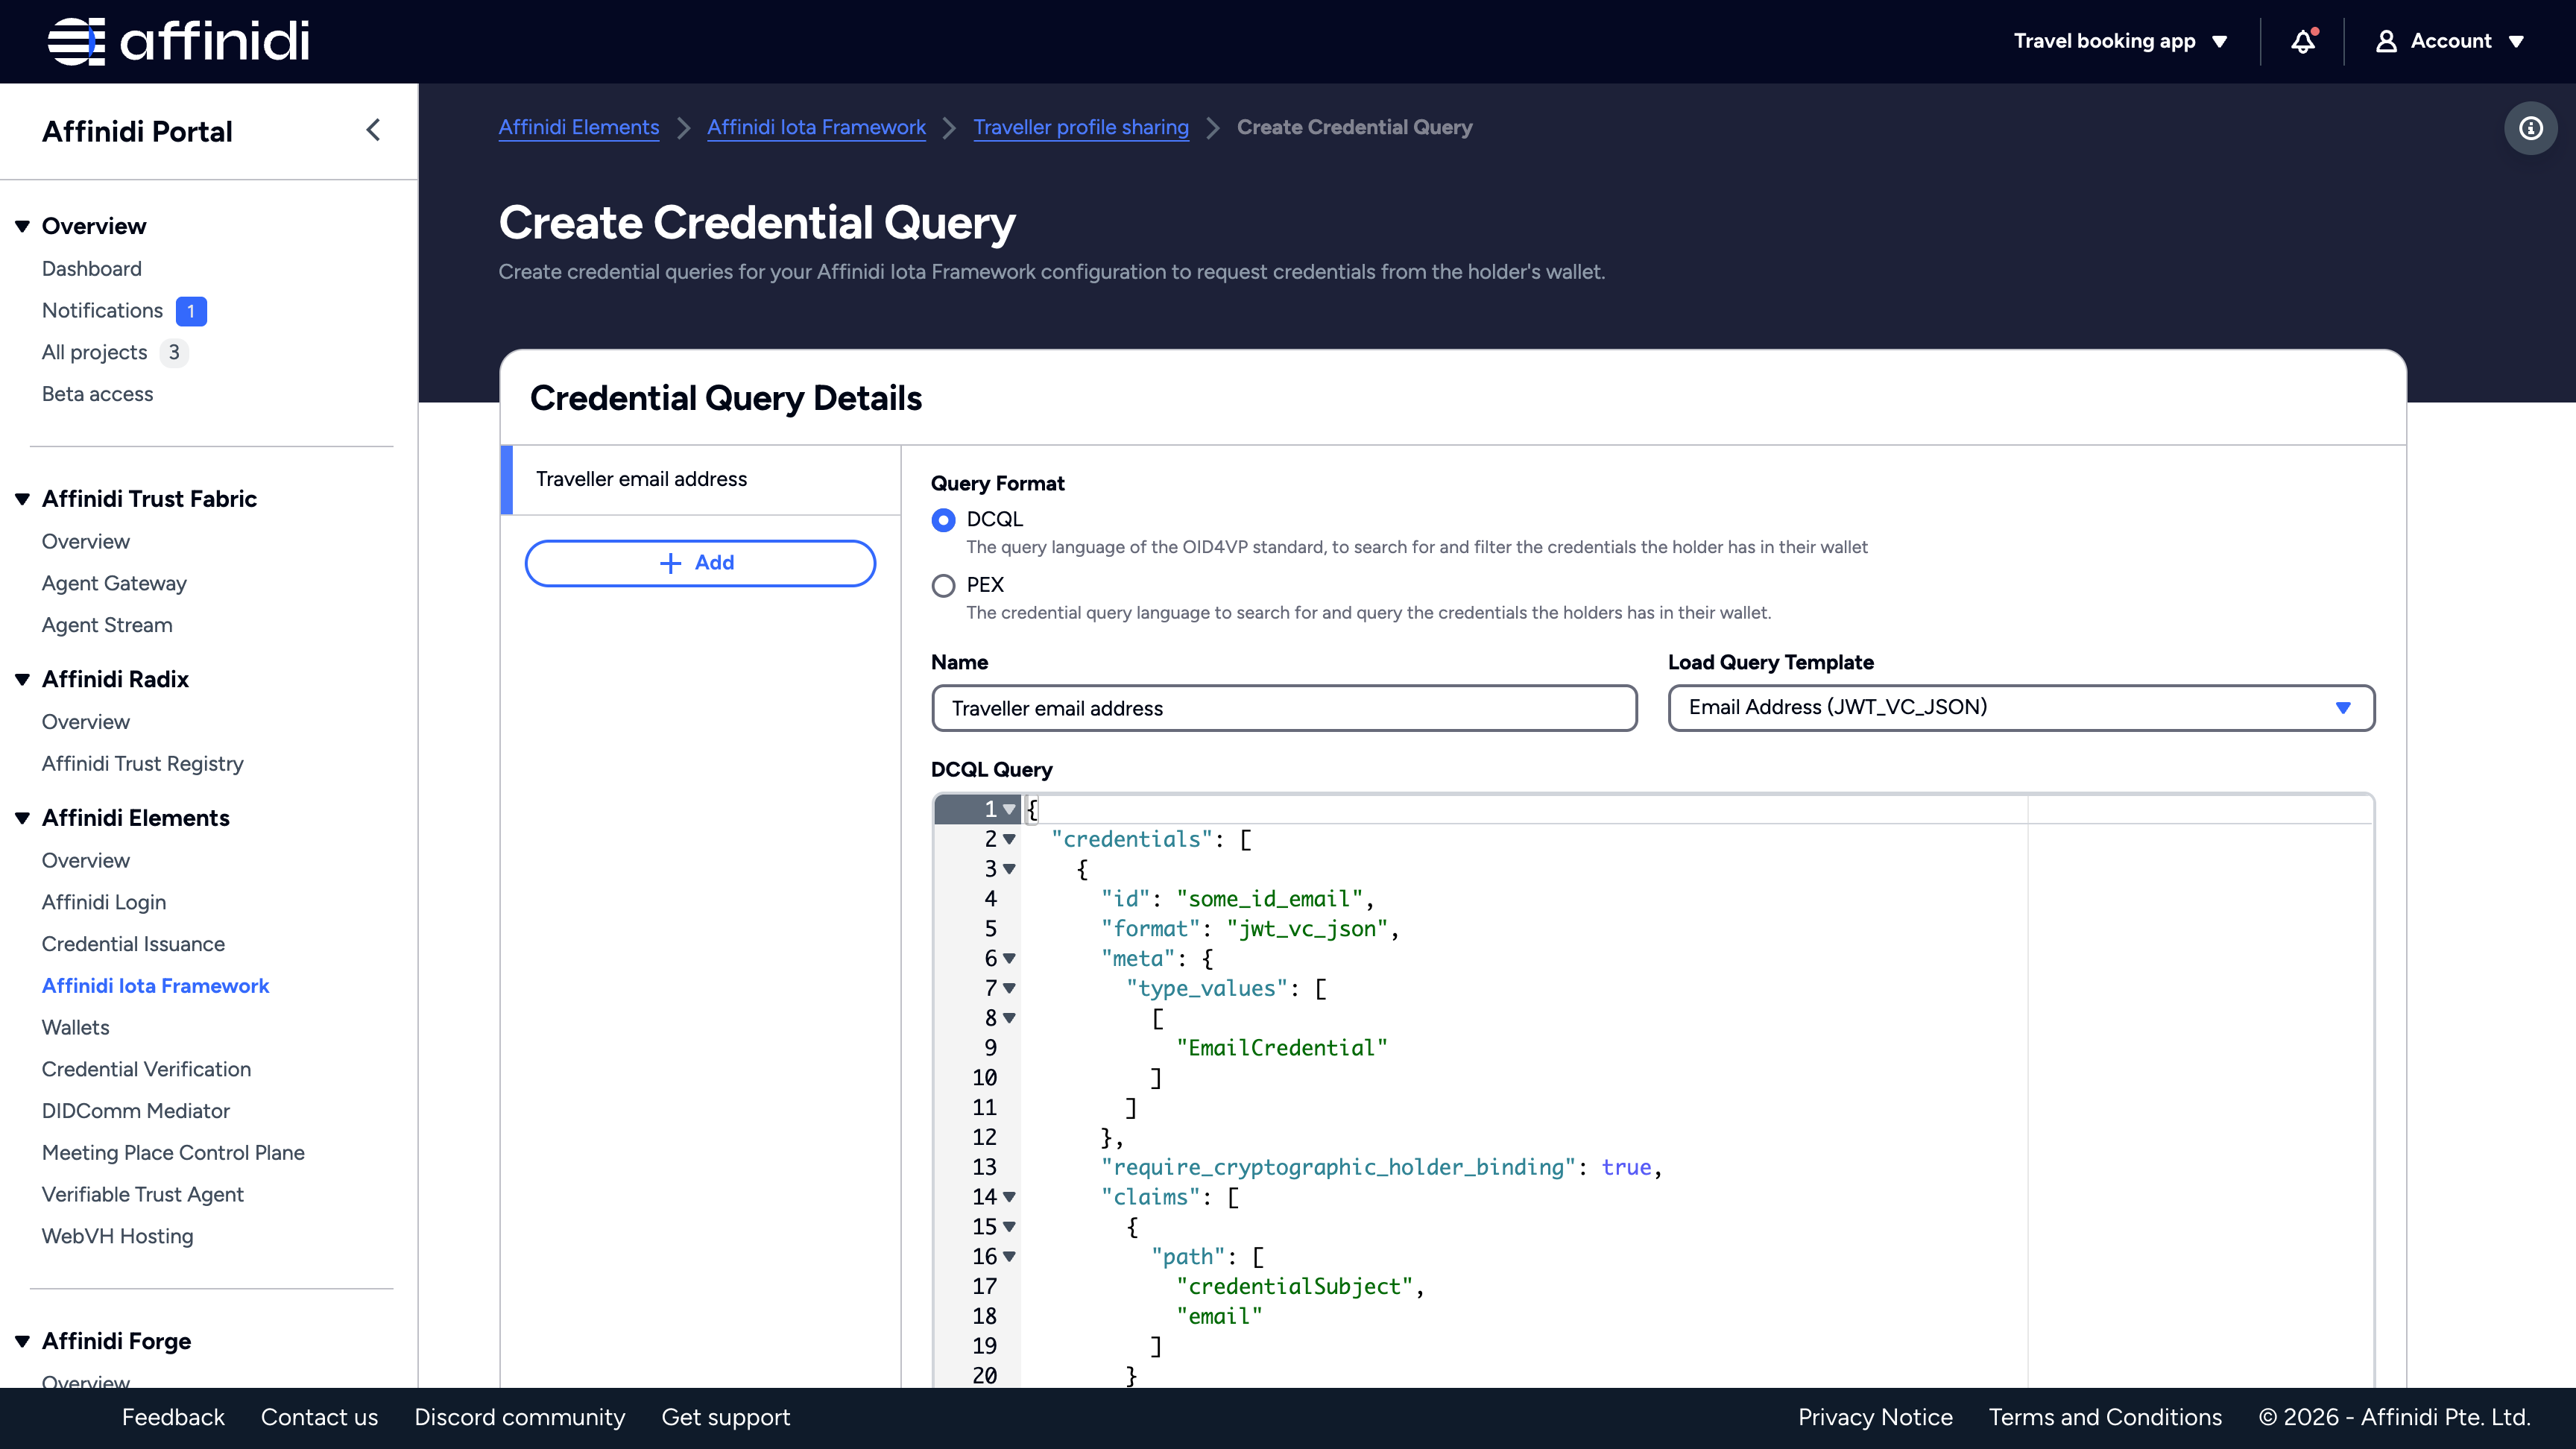
Task: Open Dashboard in the sidebar
Action: pyautogui.click(x=92, y=268)
